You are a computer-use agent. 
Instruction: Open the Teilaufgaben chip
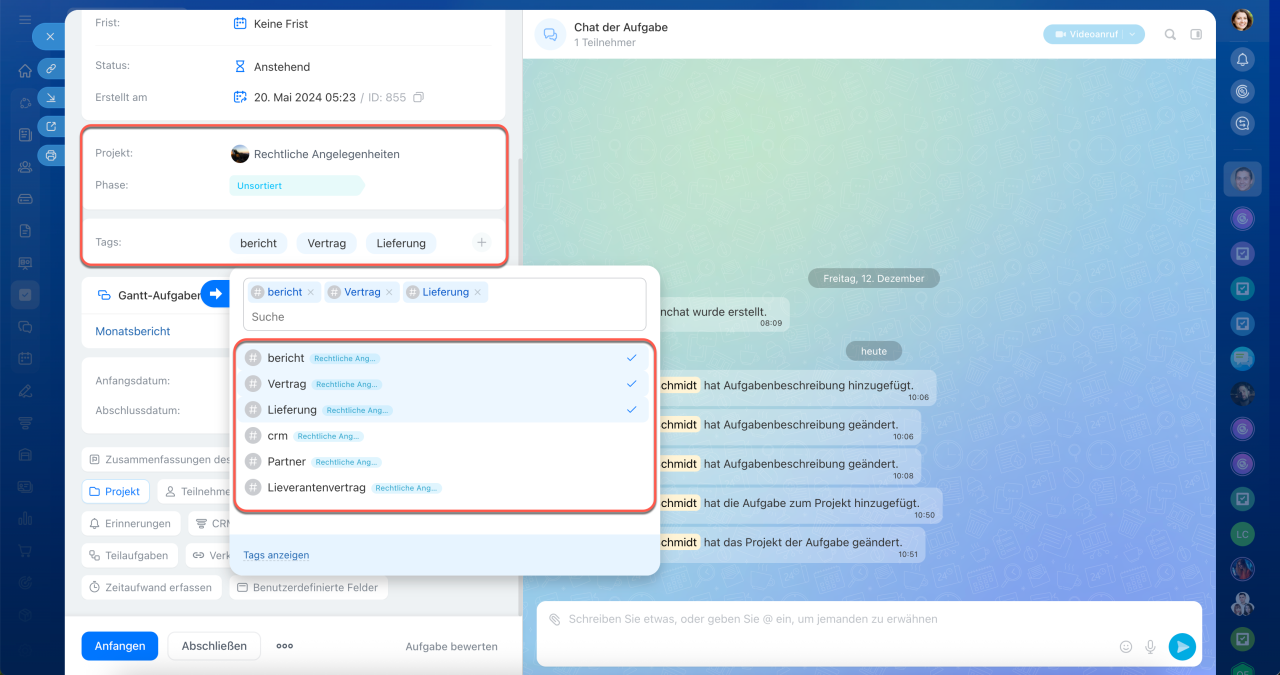tap(131, 555)
